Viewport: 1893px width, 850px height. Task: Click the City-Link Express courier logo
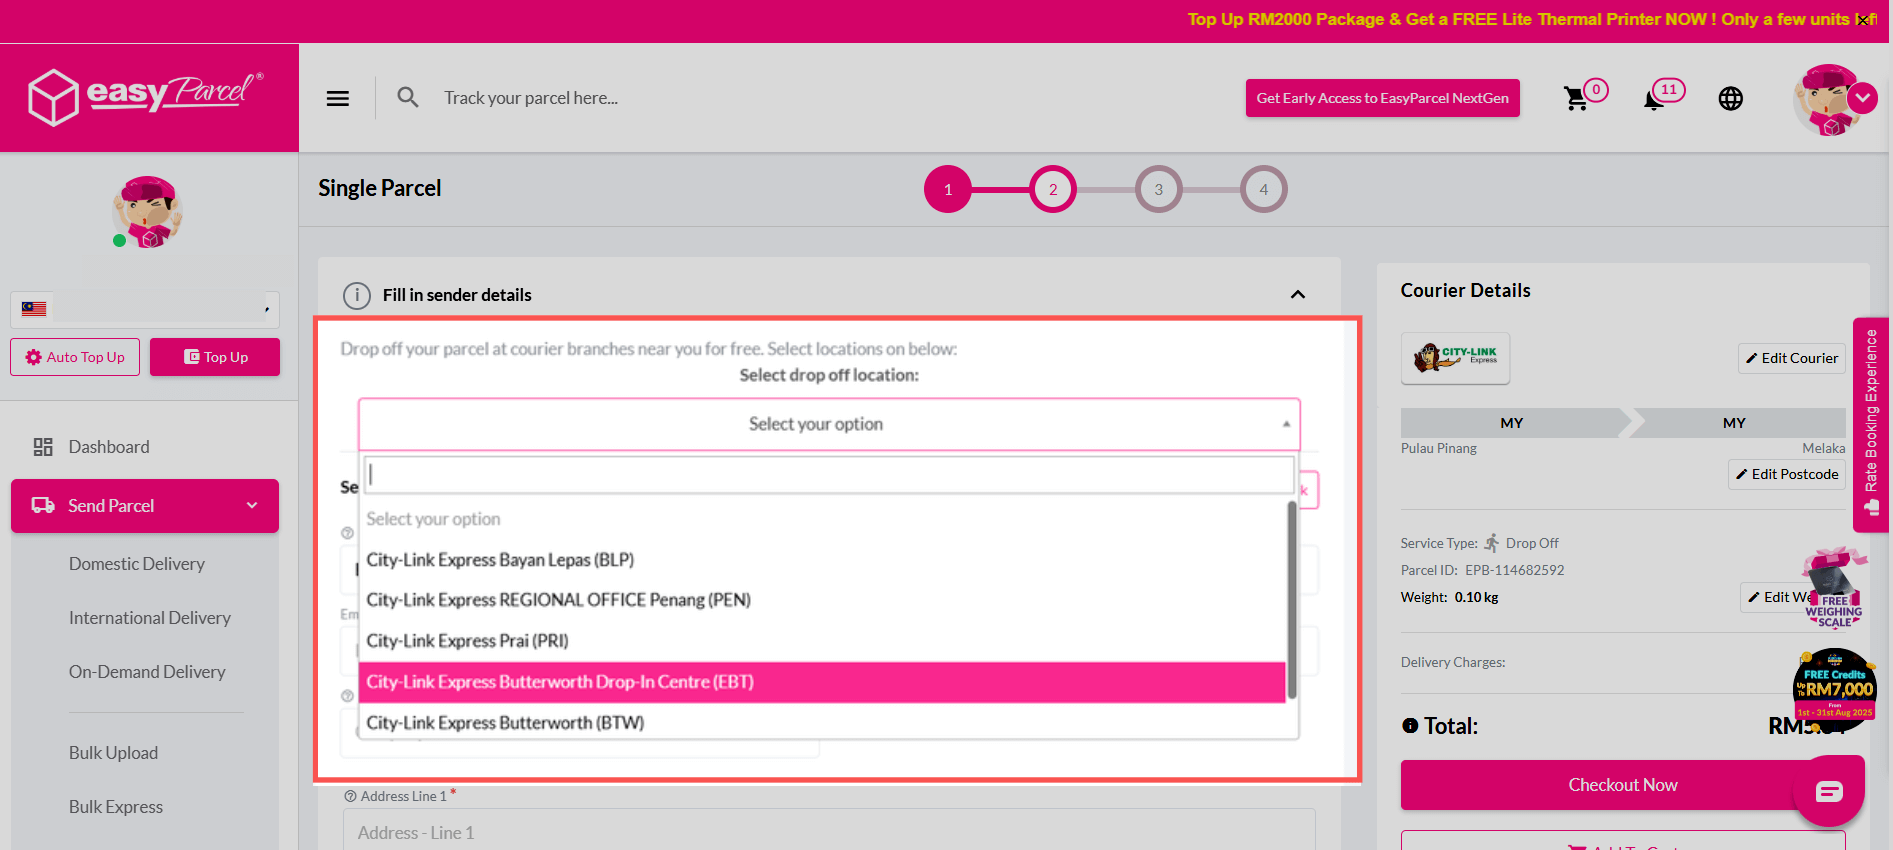pyautogui.click(x=1455, y=358)
